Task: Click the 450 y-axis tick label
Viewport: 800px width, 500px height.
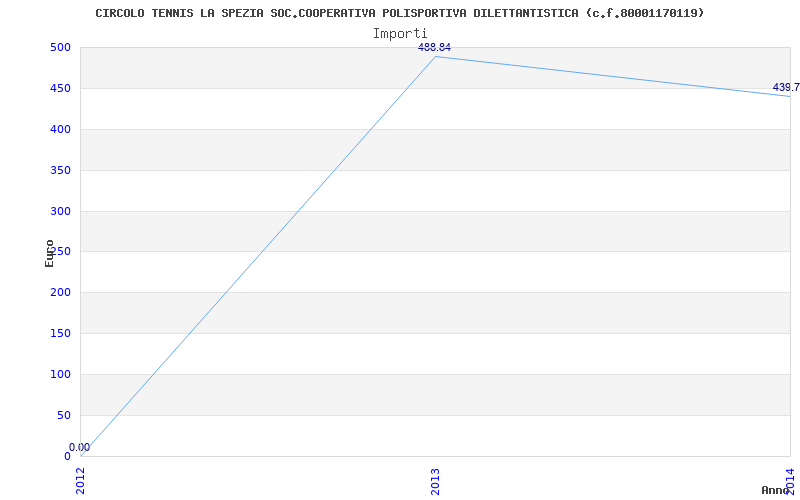Action: coord(60,88)
